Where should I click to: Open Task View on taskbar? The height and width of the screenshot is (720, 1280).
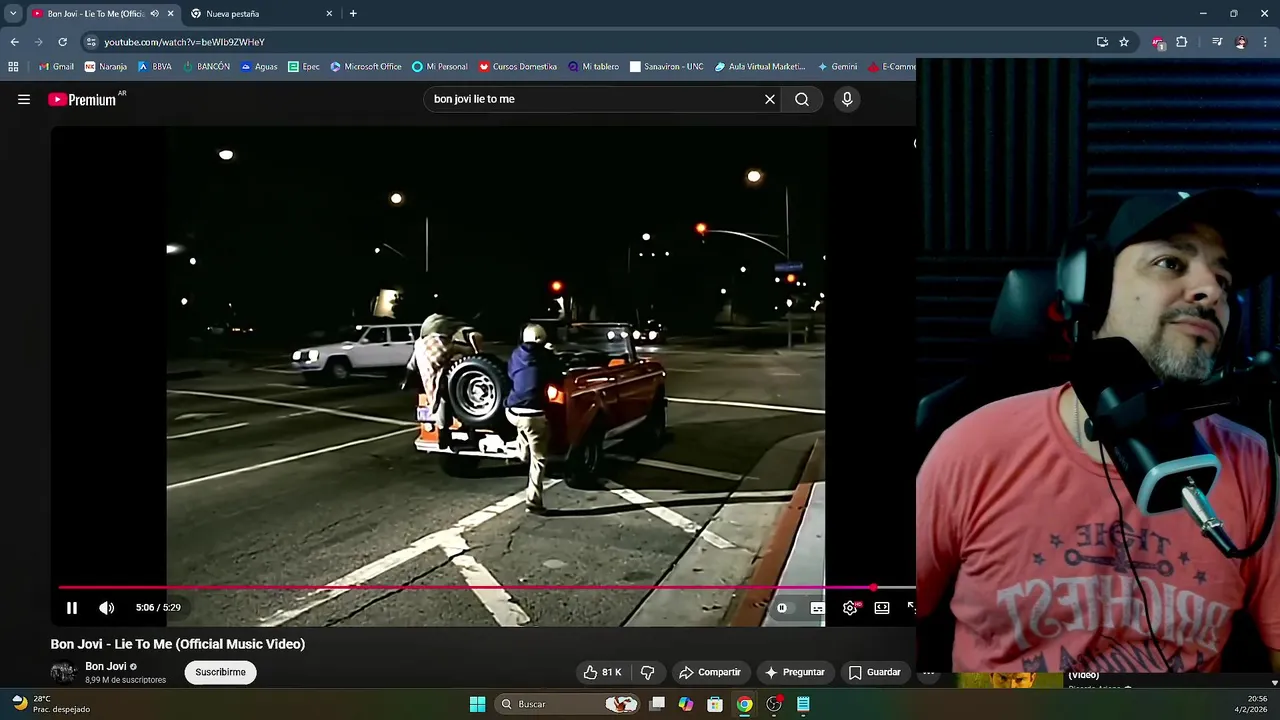pos(657,704)
